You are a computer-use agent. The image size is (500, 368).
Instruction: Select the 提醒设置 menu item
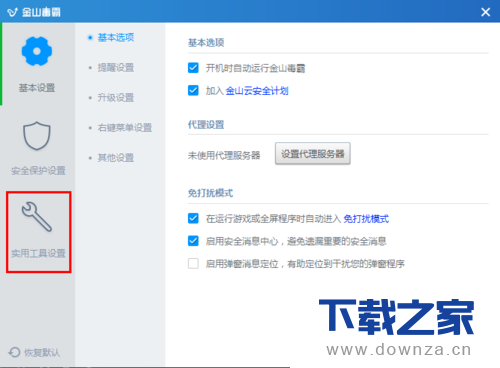point(116,68)
